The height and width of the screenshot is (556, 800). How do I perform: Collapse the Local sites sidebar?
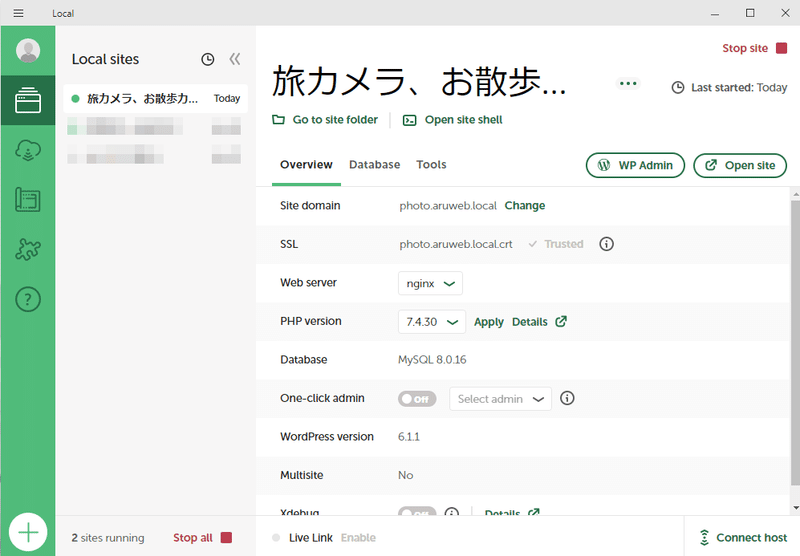235,59
